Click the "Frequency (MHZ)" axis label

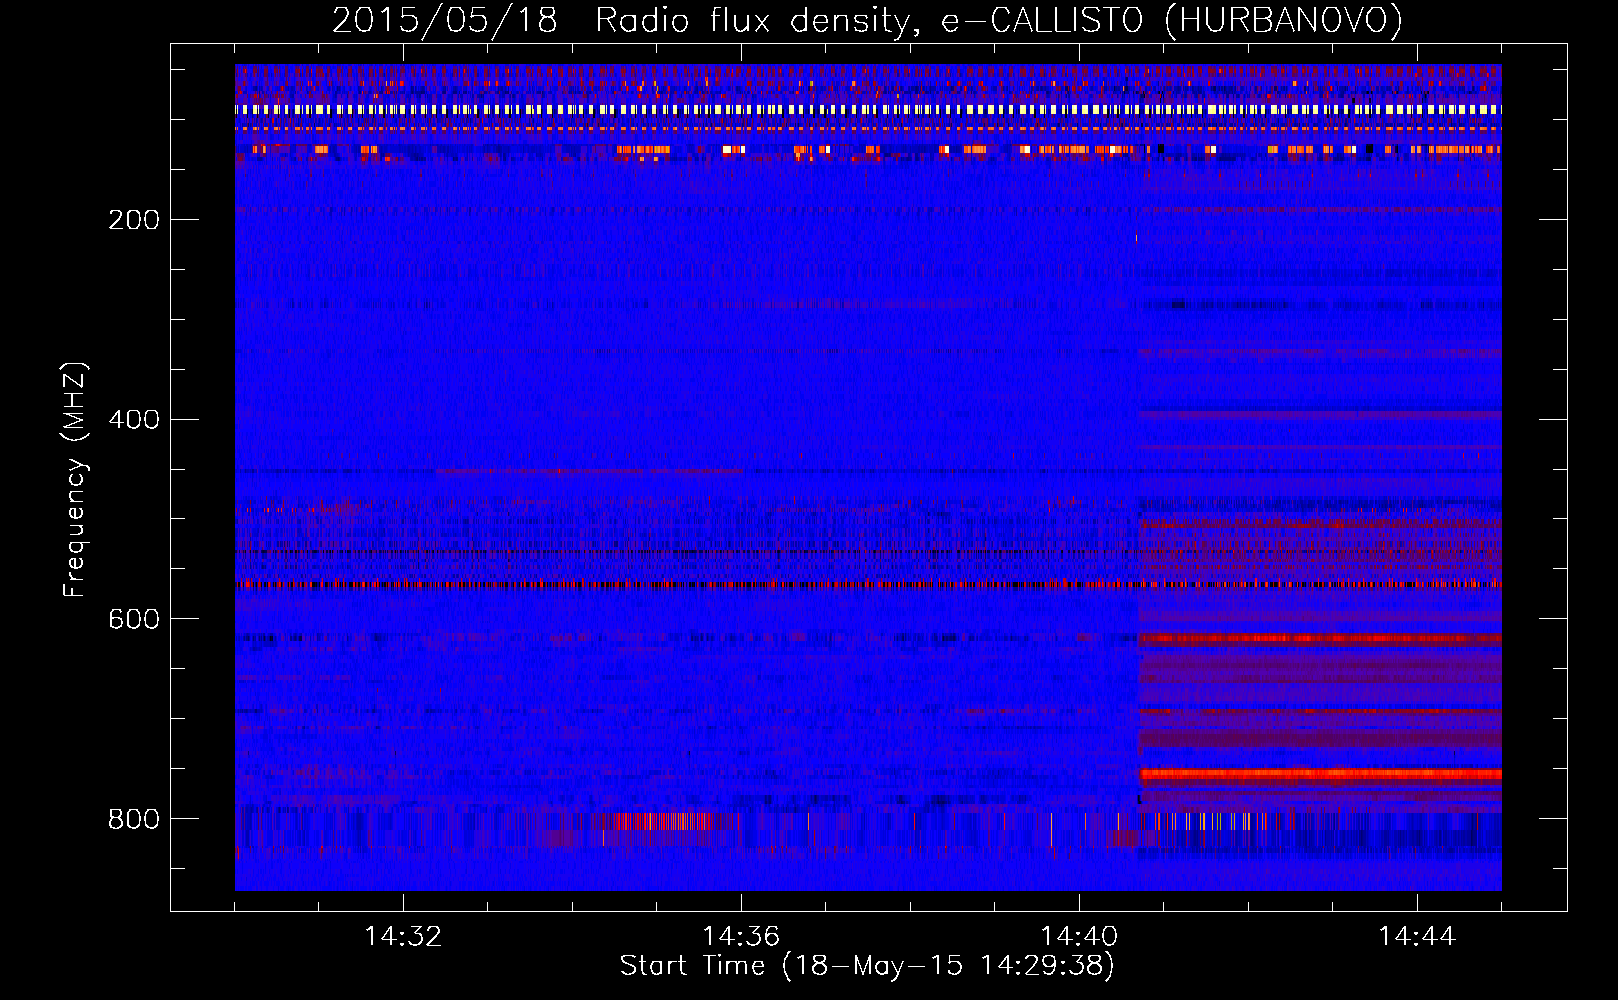click(75, 479)
